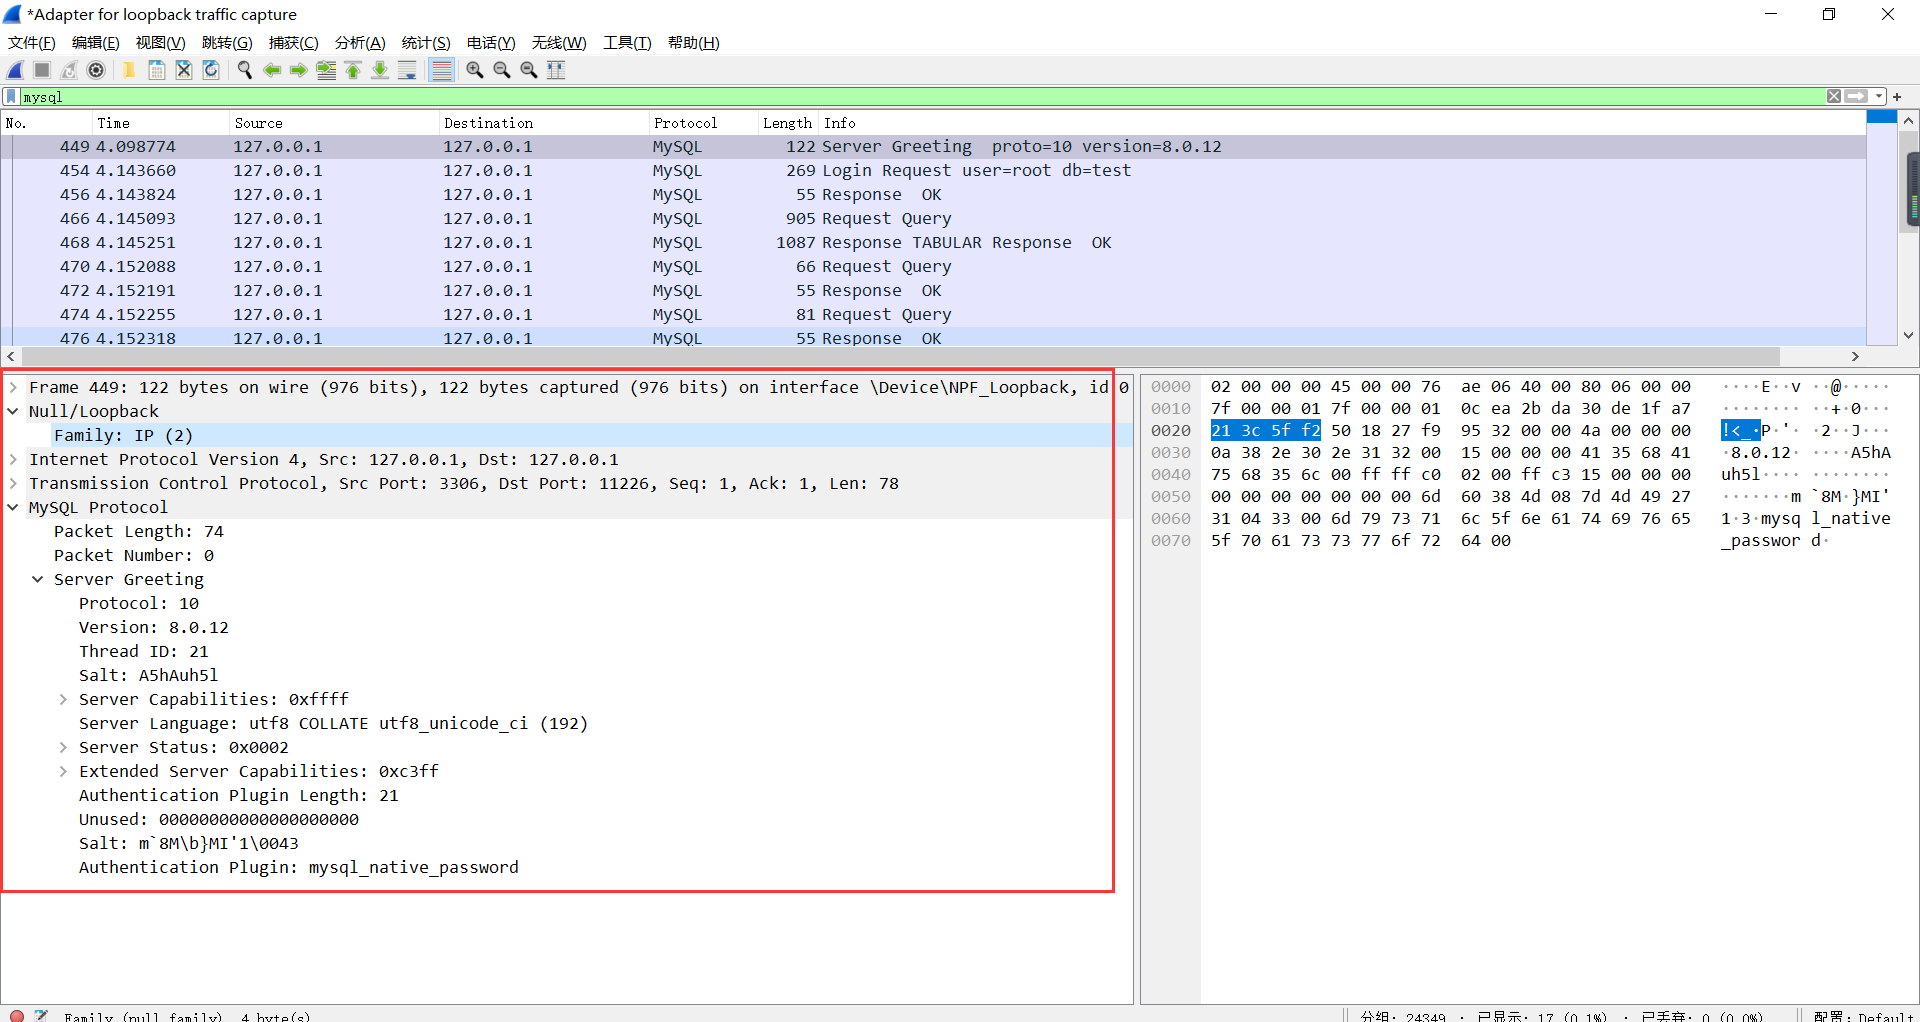Close the capture file

pyautogui.click(x=184, y=70)
